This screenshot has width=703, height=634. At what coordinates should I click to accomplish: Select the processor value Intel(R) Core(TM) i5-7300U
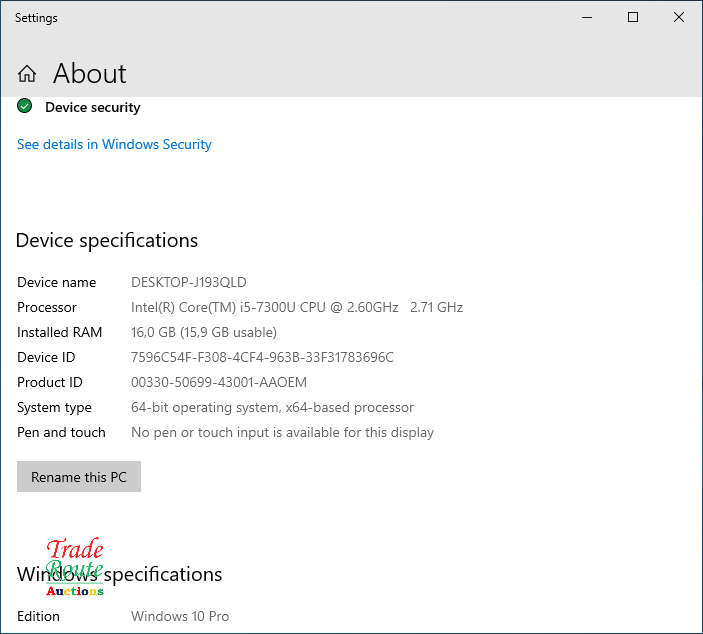click(x=297, y=307)
